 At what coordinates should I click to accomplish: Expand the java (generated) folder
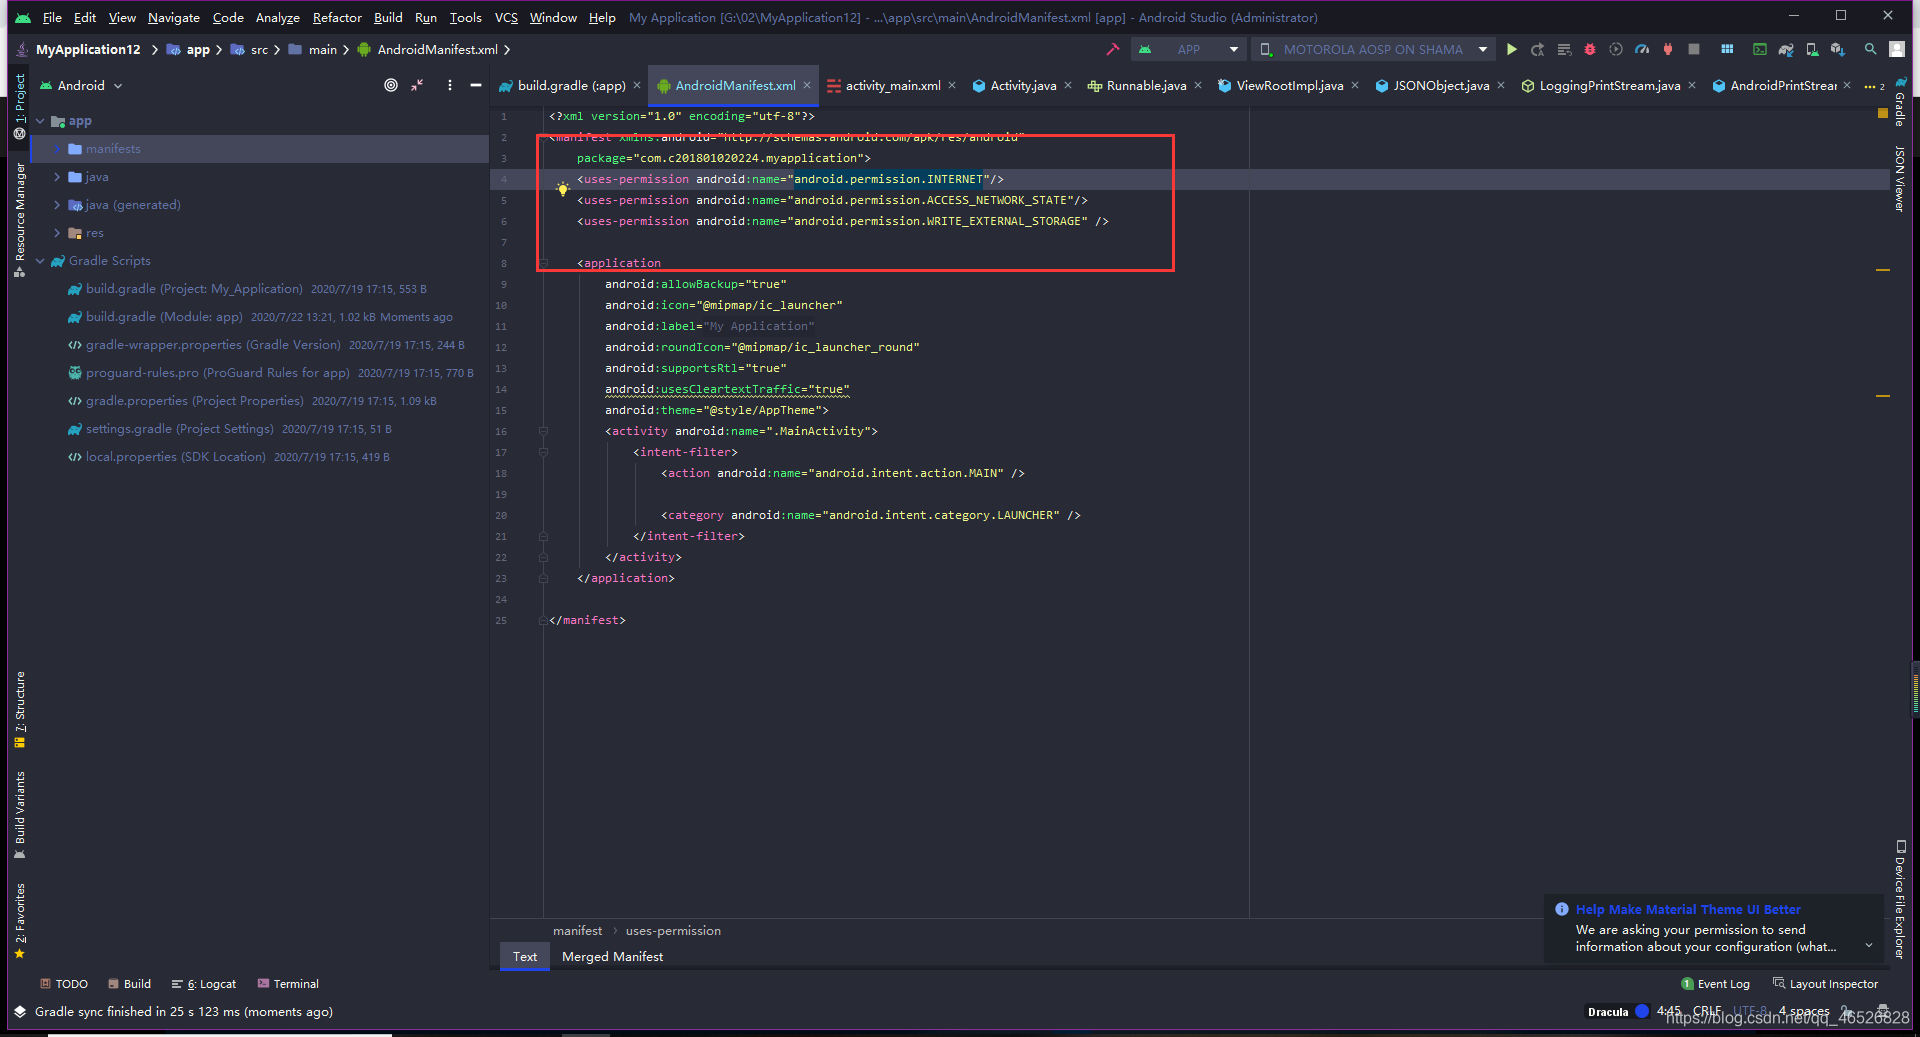click(x=58, y=205)
